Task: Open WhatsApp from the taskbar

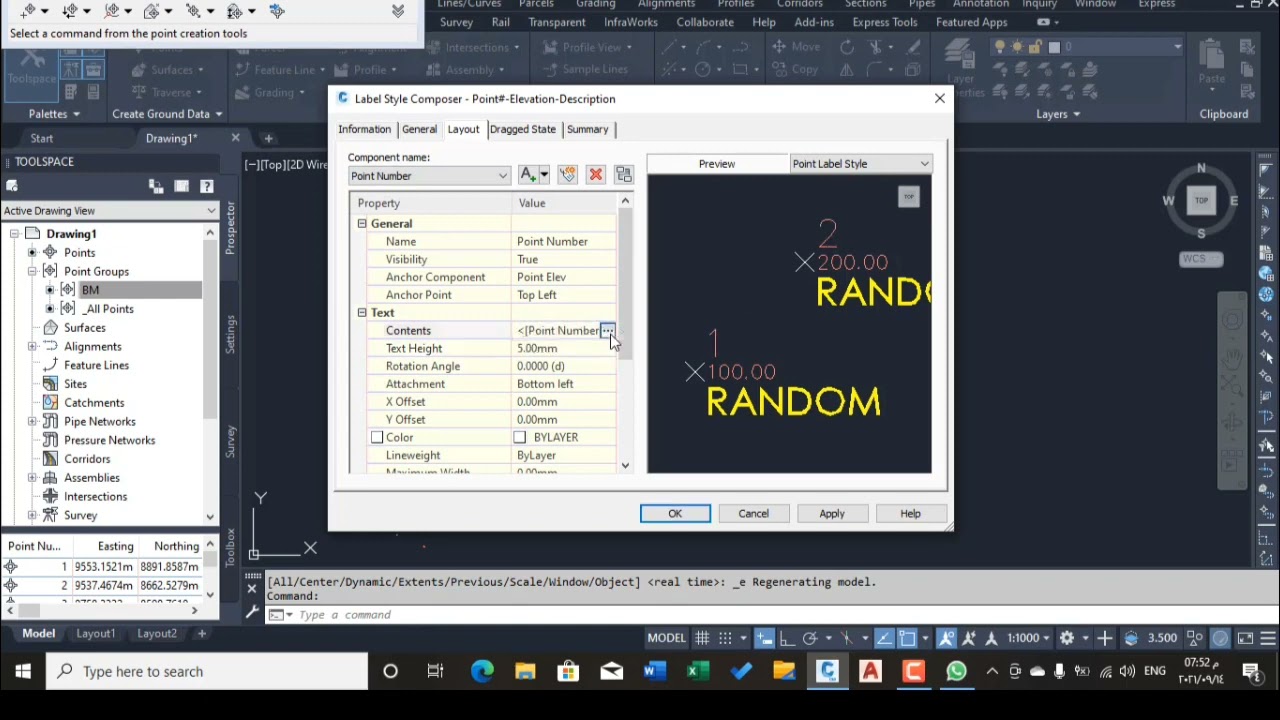Action: (x=956, y=672)
